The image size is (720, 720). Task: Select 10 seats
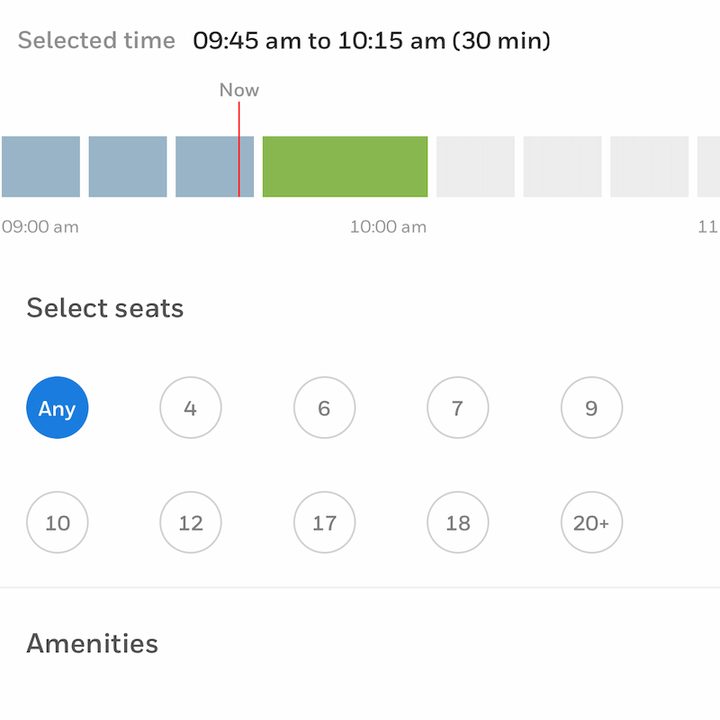point(57,522)
